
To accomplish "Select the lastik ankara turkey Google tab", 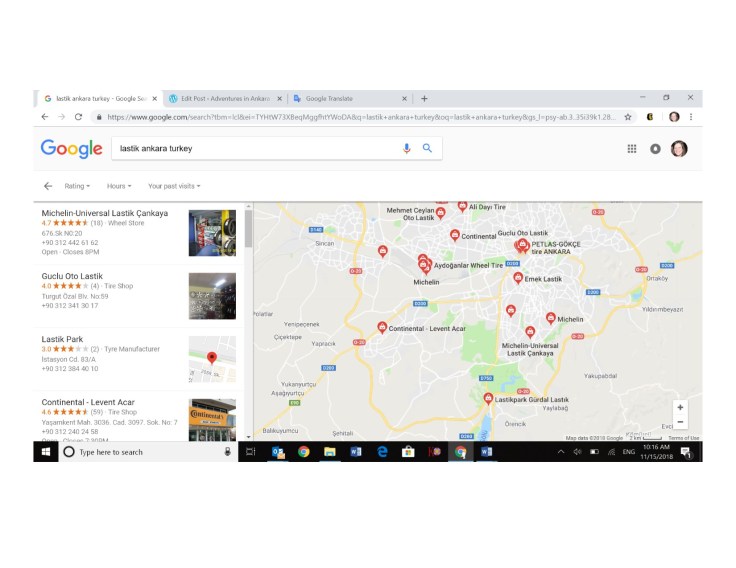I will (101, 99).
